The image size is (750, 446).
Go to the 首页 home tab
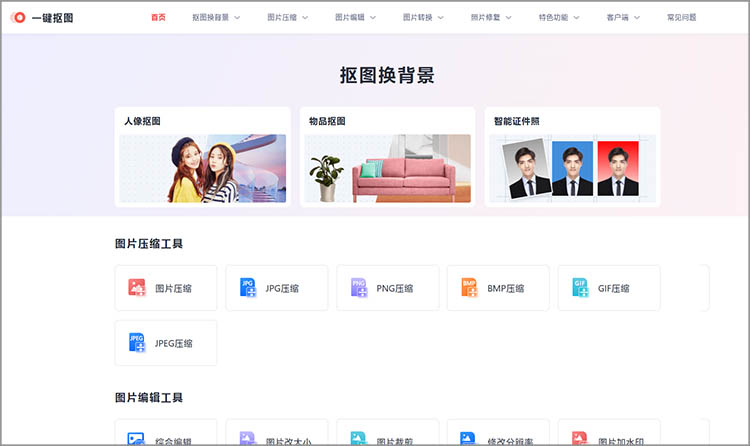[158, 17]
